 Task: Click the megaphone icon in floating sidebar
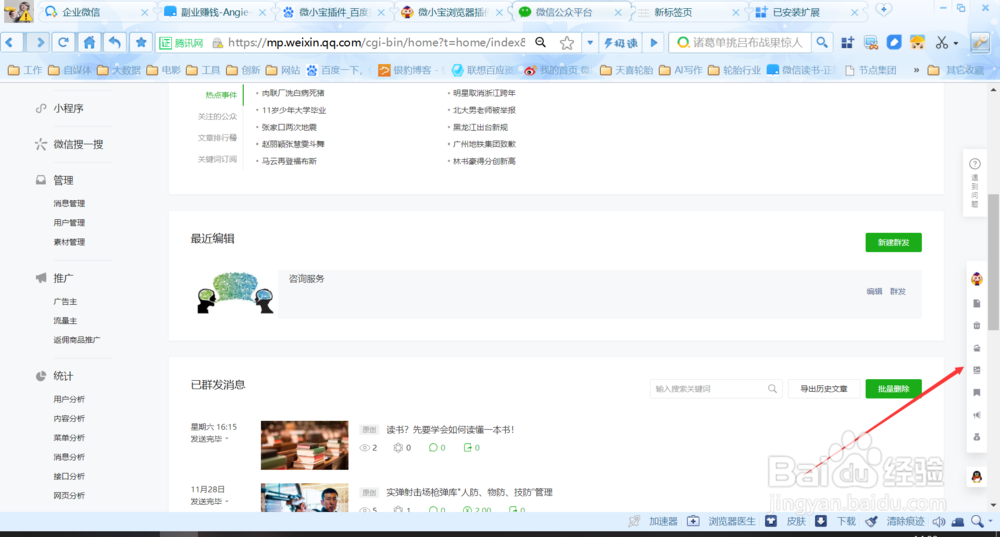pos(976,415)
